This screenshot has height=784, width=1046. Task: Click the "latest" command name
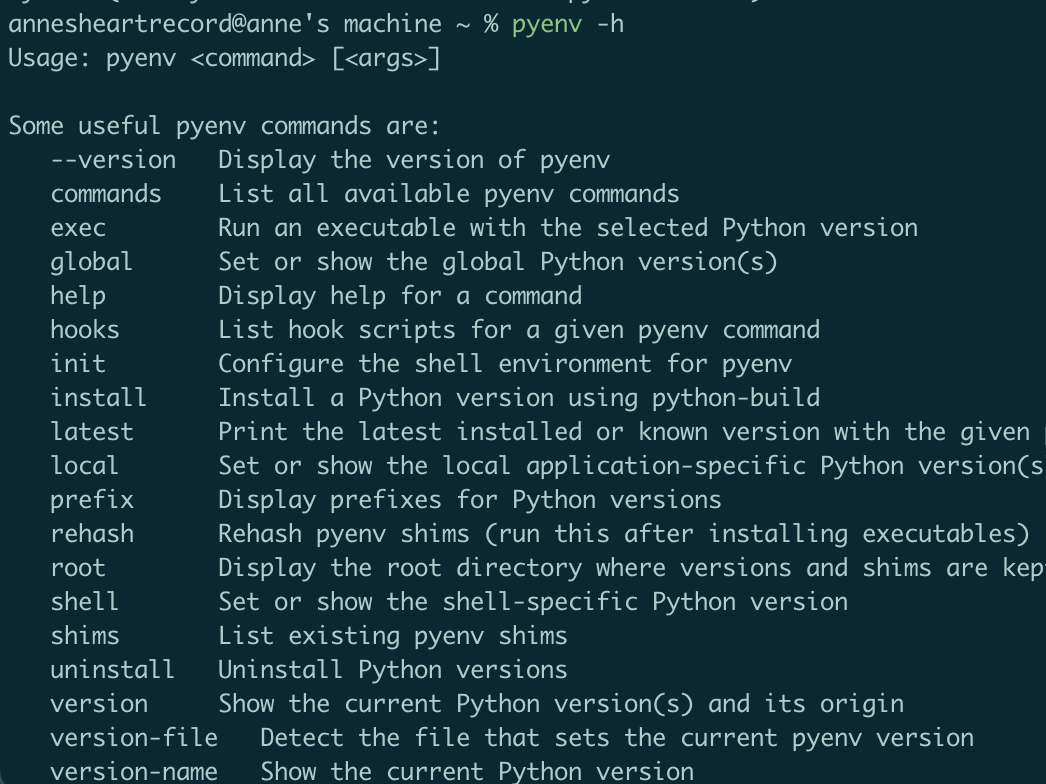click(92, 432)
